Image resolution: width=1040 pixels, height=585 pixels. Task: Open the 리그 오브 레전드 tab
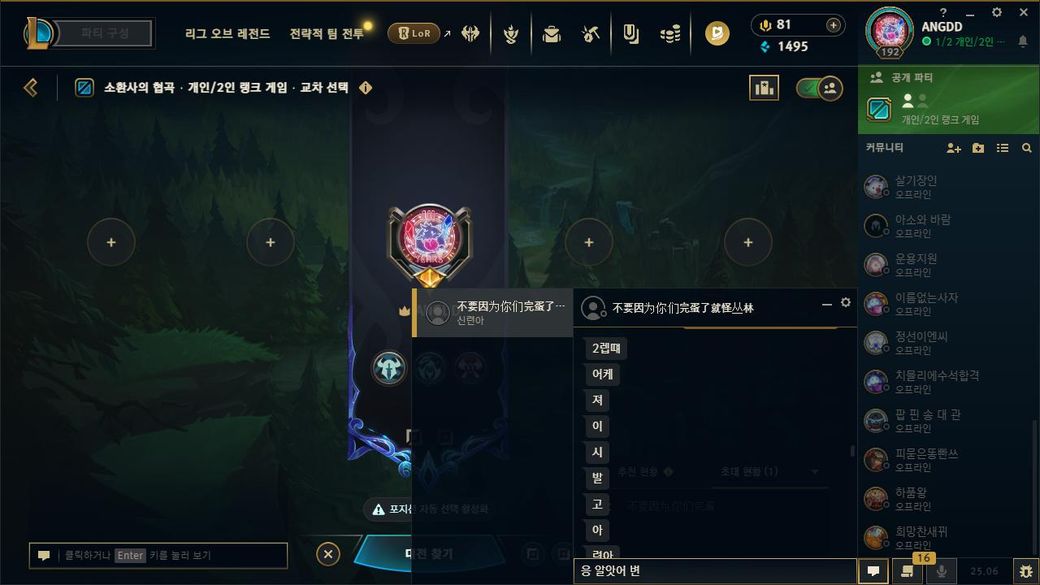pyautogui.click(x=228, y=33)
